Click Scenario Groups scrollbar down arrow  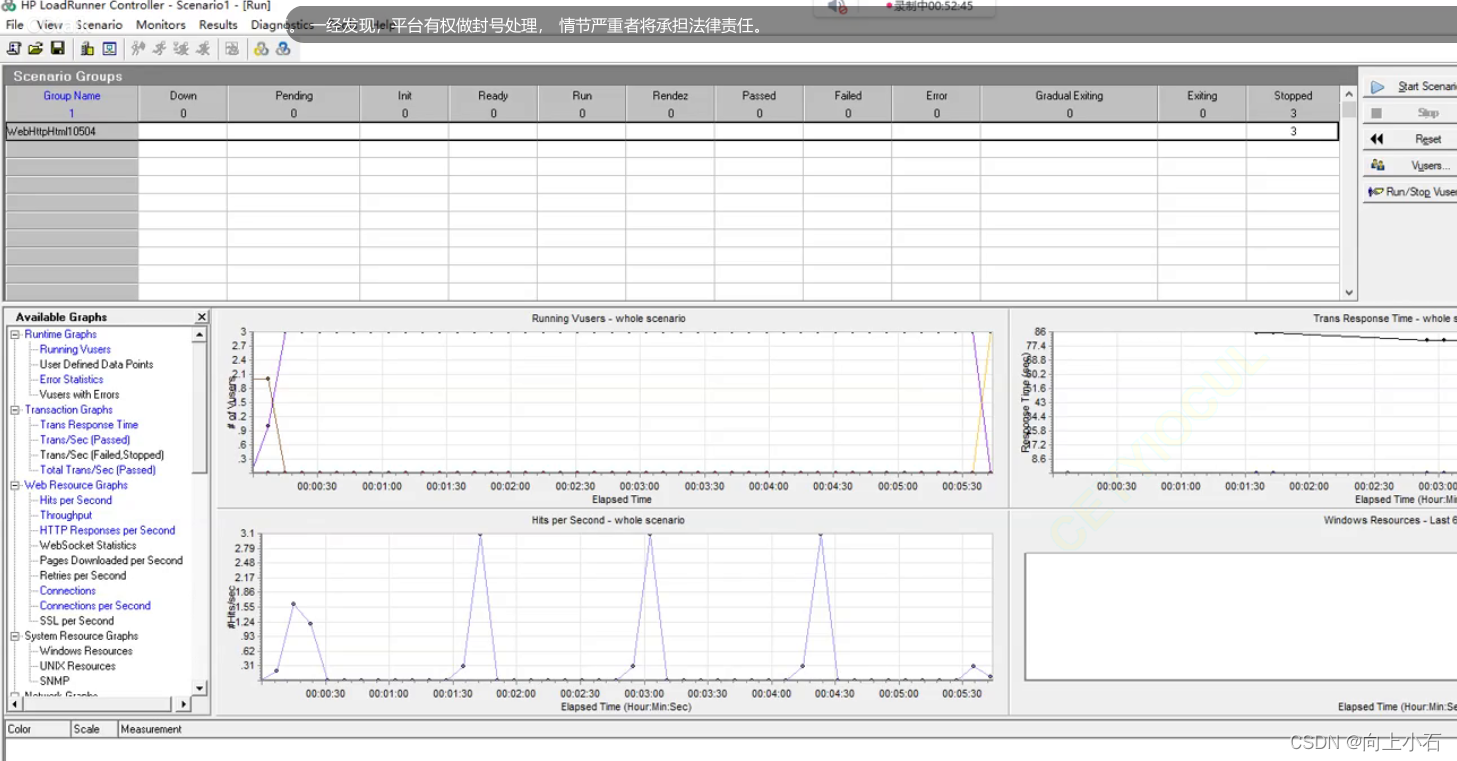click(x=1349, y=293)
